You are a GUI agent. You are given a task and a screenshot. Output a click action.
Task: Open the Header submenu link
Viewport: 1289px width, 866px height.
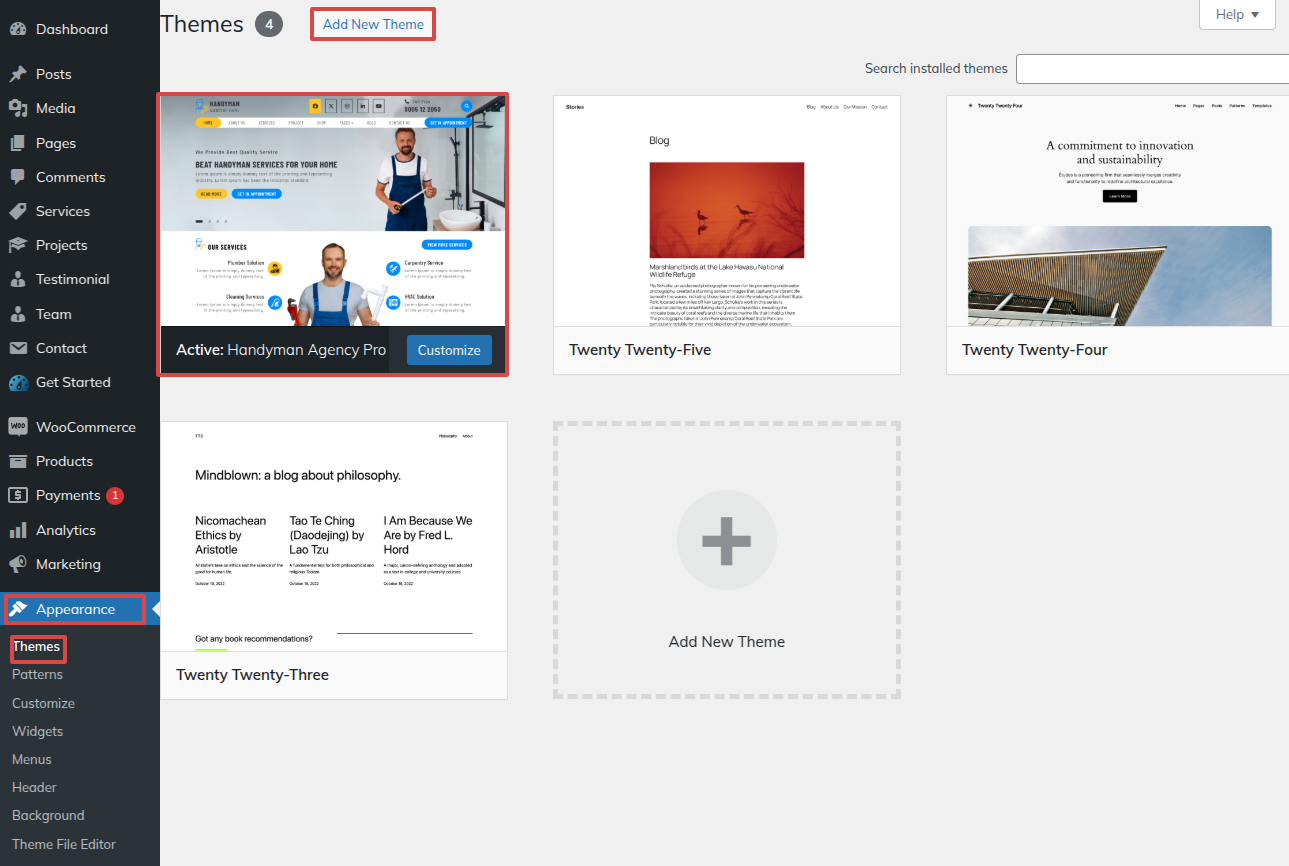(34, 787)
